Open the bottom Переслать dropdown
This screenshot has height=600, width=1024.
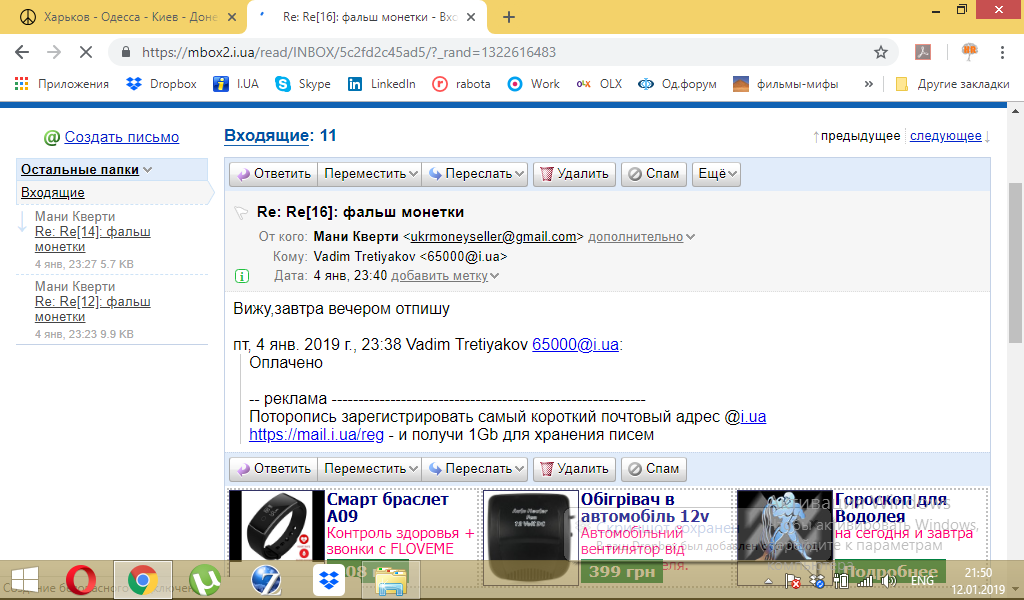pyautogui.click(x=475, y=469)
